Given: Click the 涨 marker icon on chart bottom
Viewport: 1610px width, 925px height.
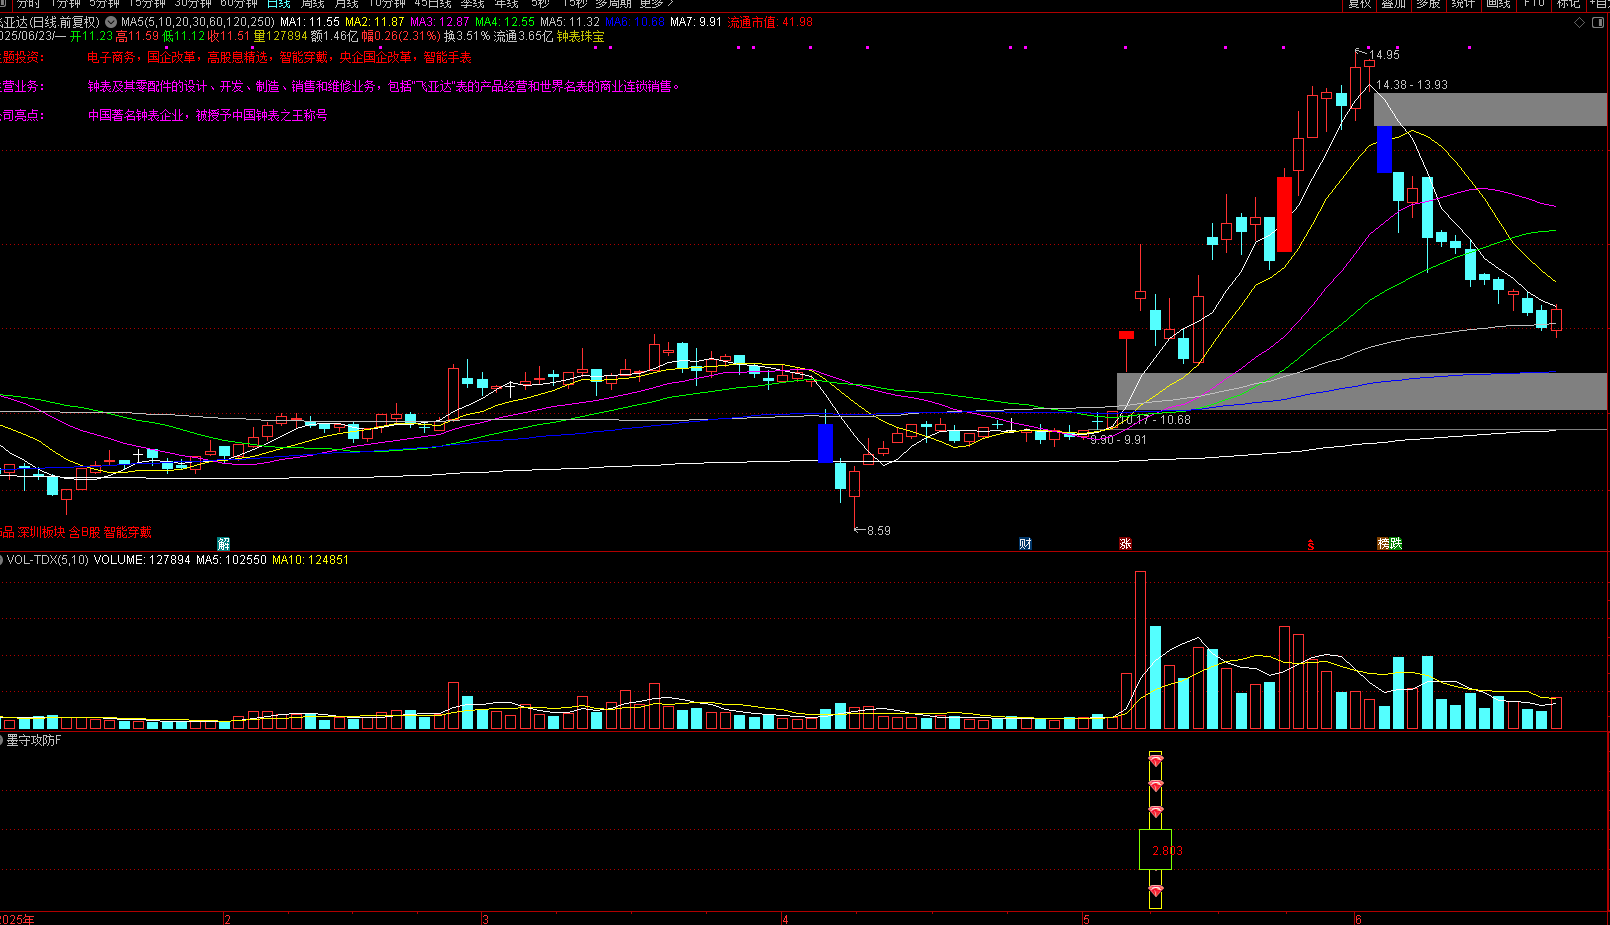Looking at the screenshot, I should coord(1125,544).
